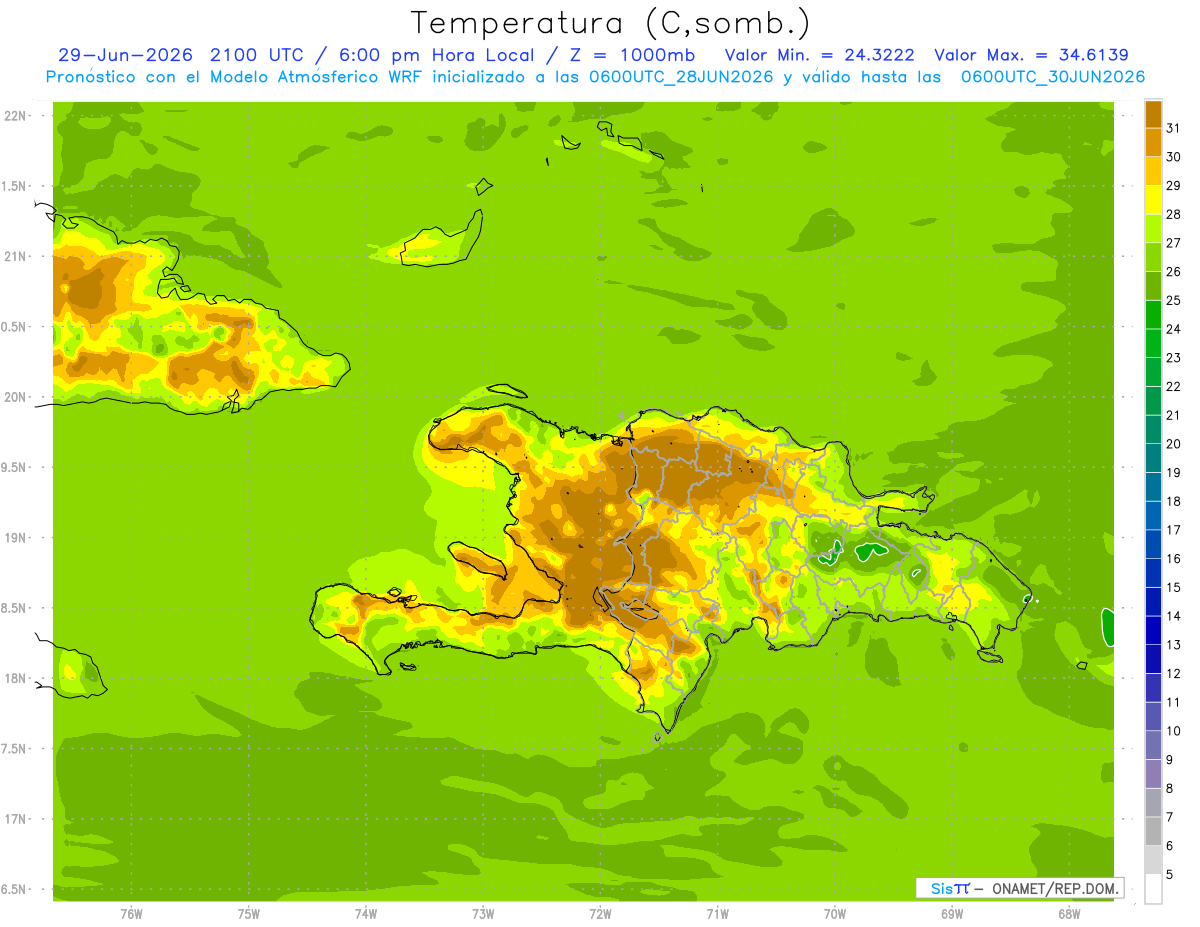This screenshot has height=927, width=1200.
Task: Click the "68W" longitude axis label
Action: tap(1069, 913)
